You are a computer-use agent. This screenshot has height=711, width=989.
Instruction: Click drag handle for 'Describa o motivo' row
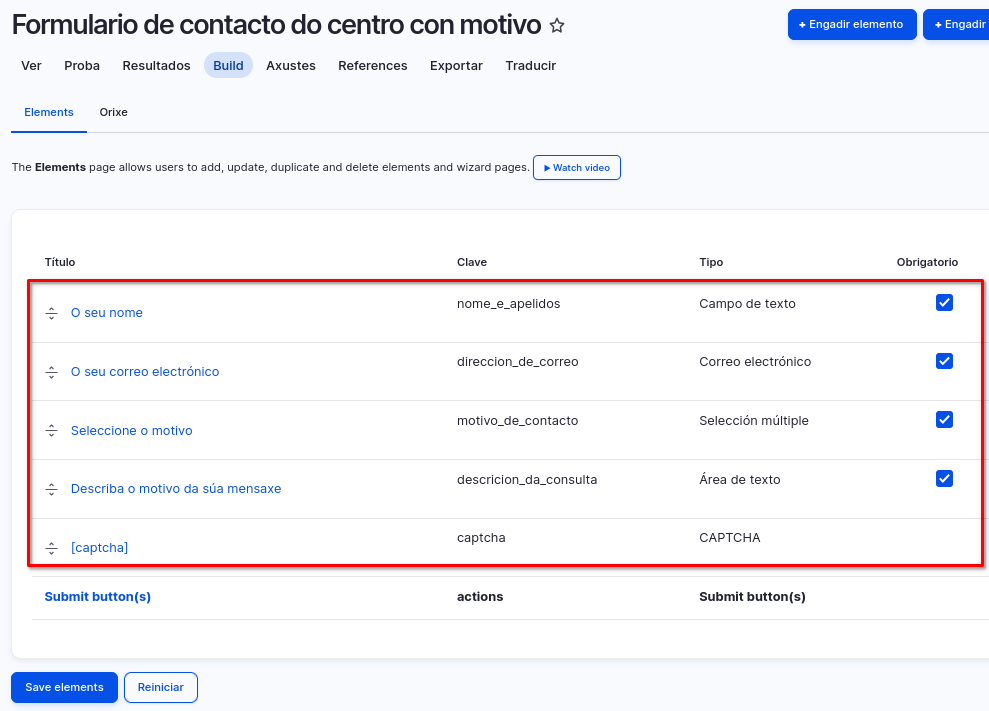click(x=52, y=489)
